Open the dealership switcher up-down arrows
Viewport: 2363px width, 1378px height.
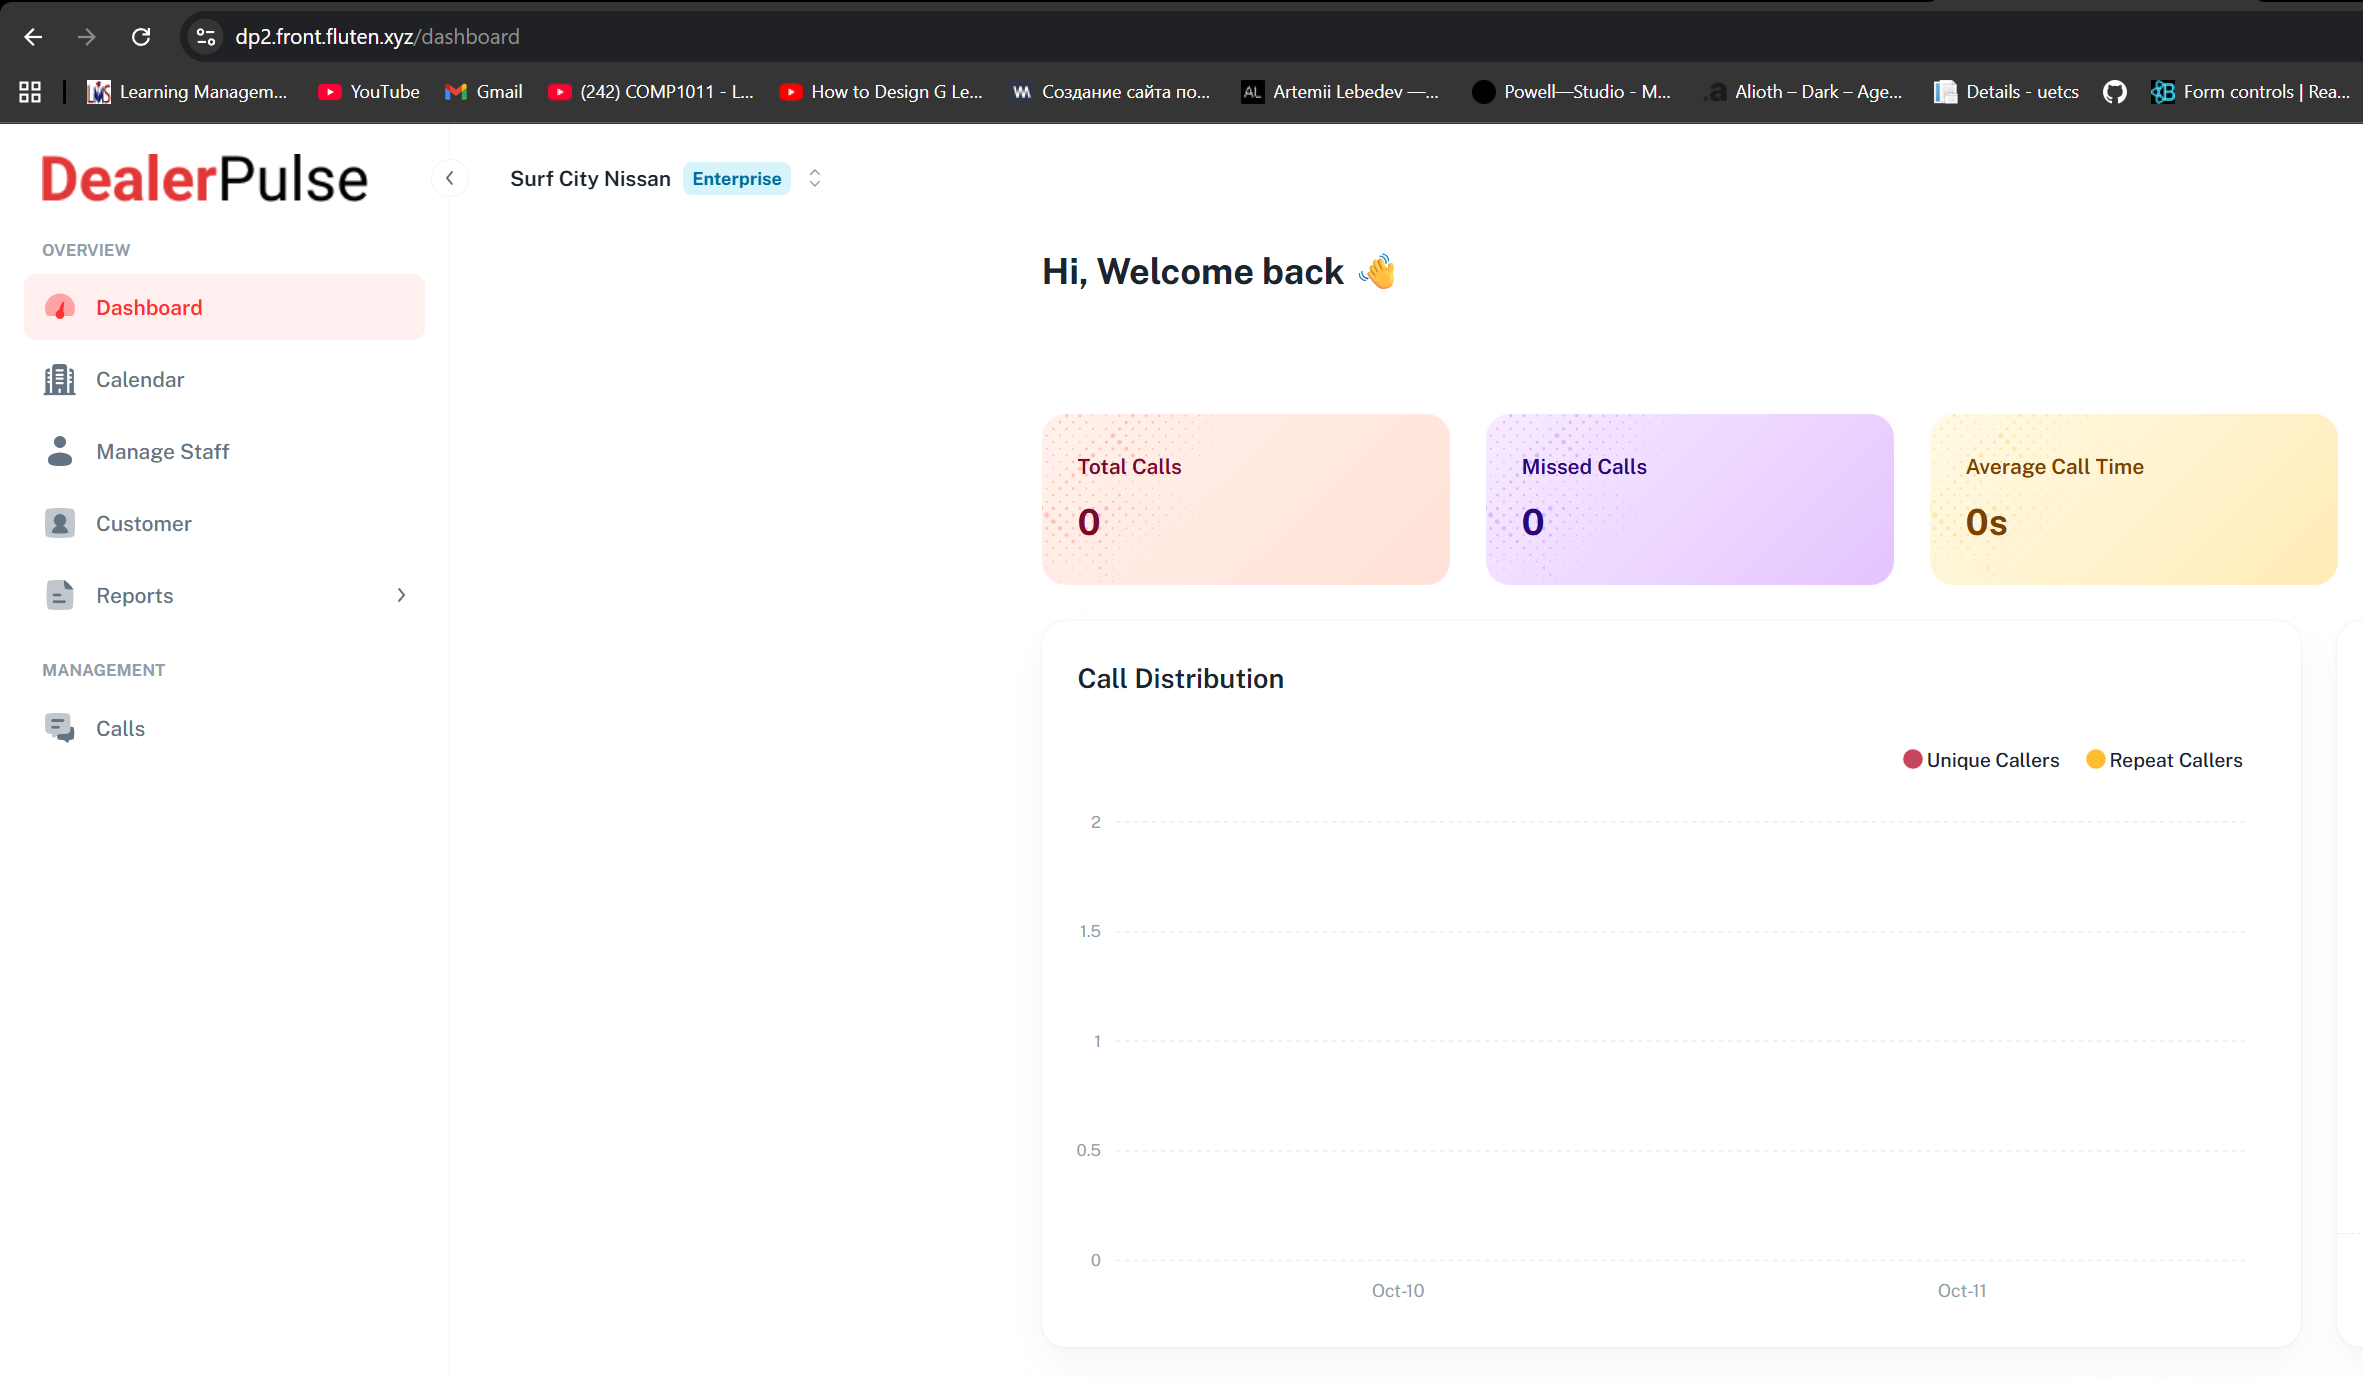[x=815, y=178]
